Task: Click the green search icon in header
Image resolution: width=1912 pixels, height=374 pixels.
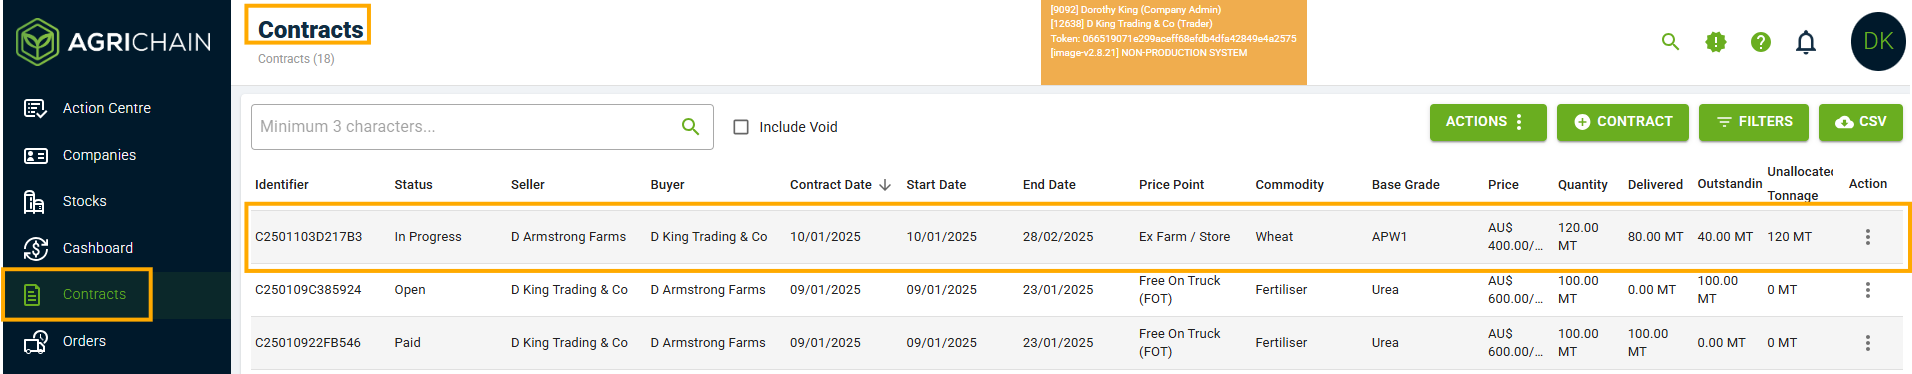Action: click(1670, 42)
